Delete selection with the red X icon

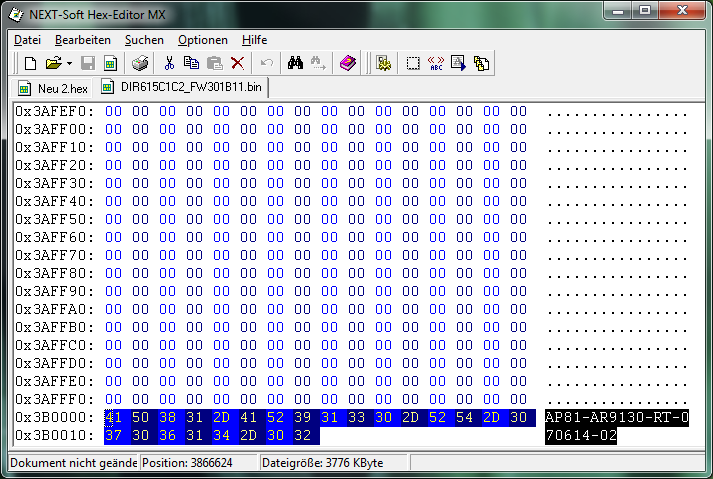tap(237, 63)
